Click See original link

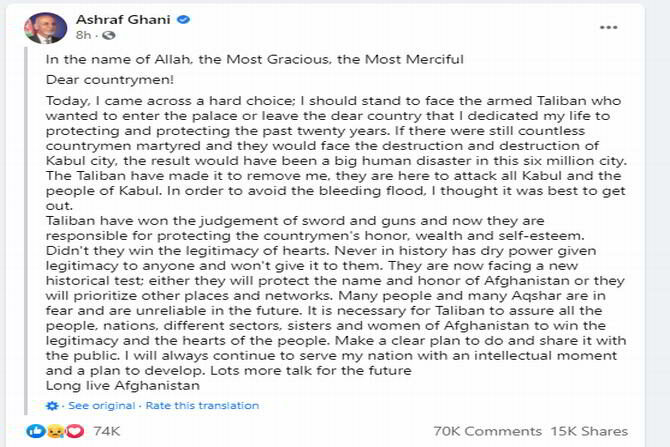point(102,406)
